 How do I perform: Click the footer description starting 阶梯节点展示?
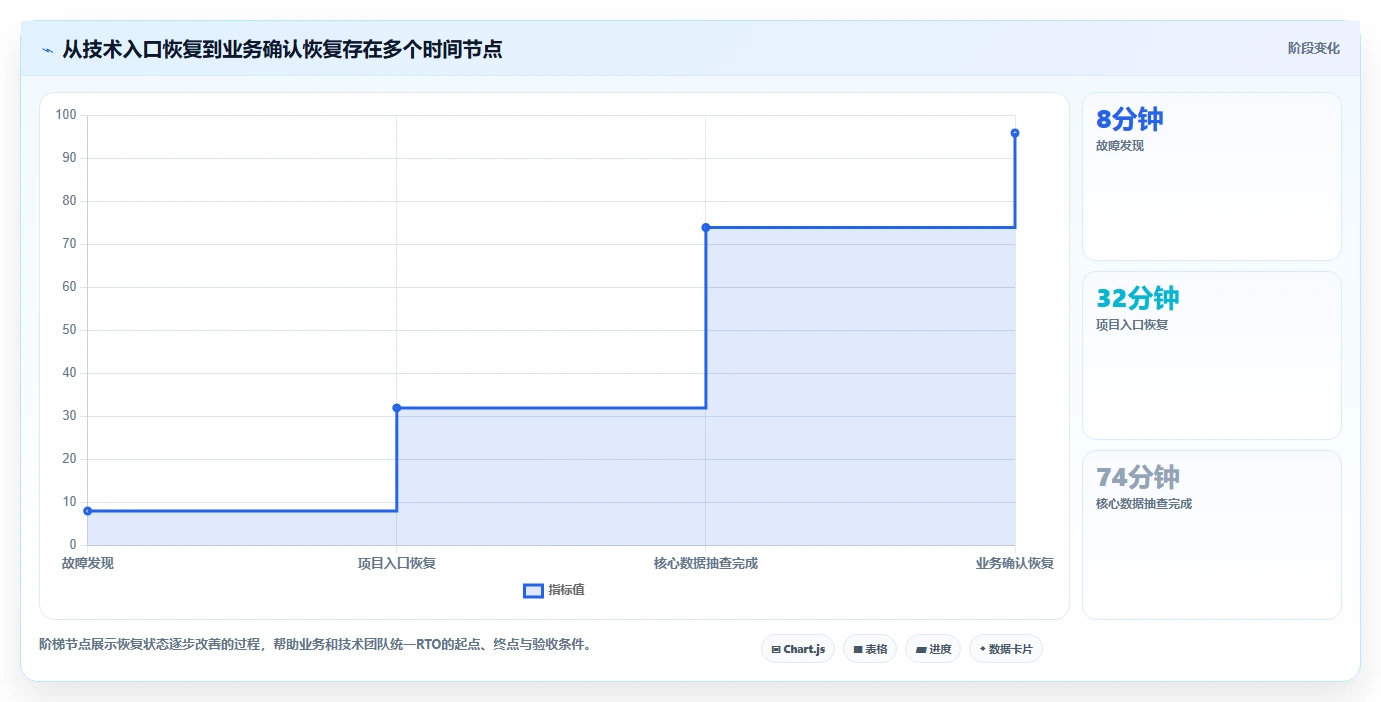316,644
